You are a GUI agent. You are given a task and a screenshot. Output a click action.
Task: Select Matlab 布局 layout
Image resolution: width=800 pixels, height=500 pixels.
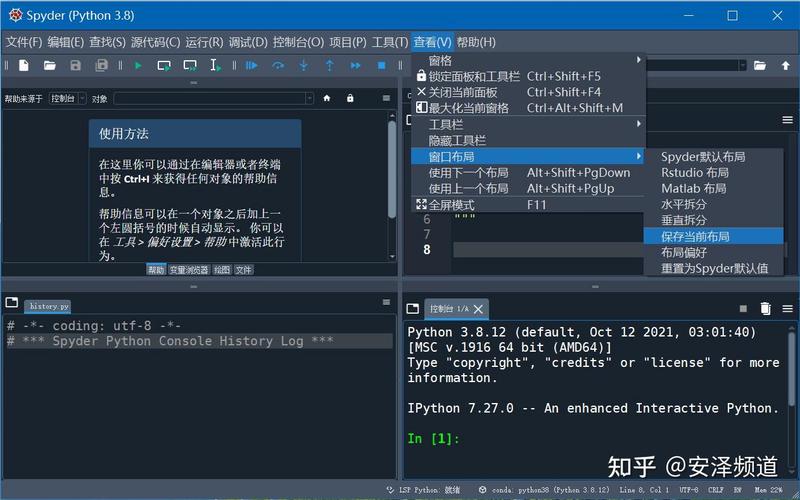point(714,188)
